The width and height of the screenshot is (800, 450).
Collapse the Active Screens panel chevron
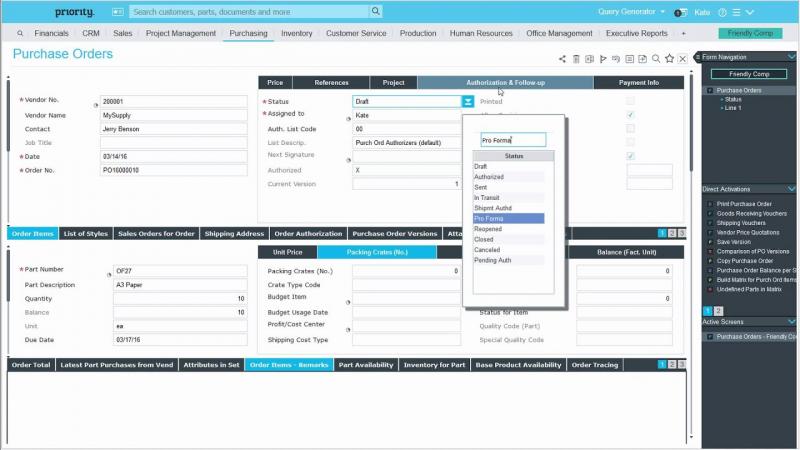(791, 321)
